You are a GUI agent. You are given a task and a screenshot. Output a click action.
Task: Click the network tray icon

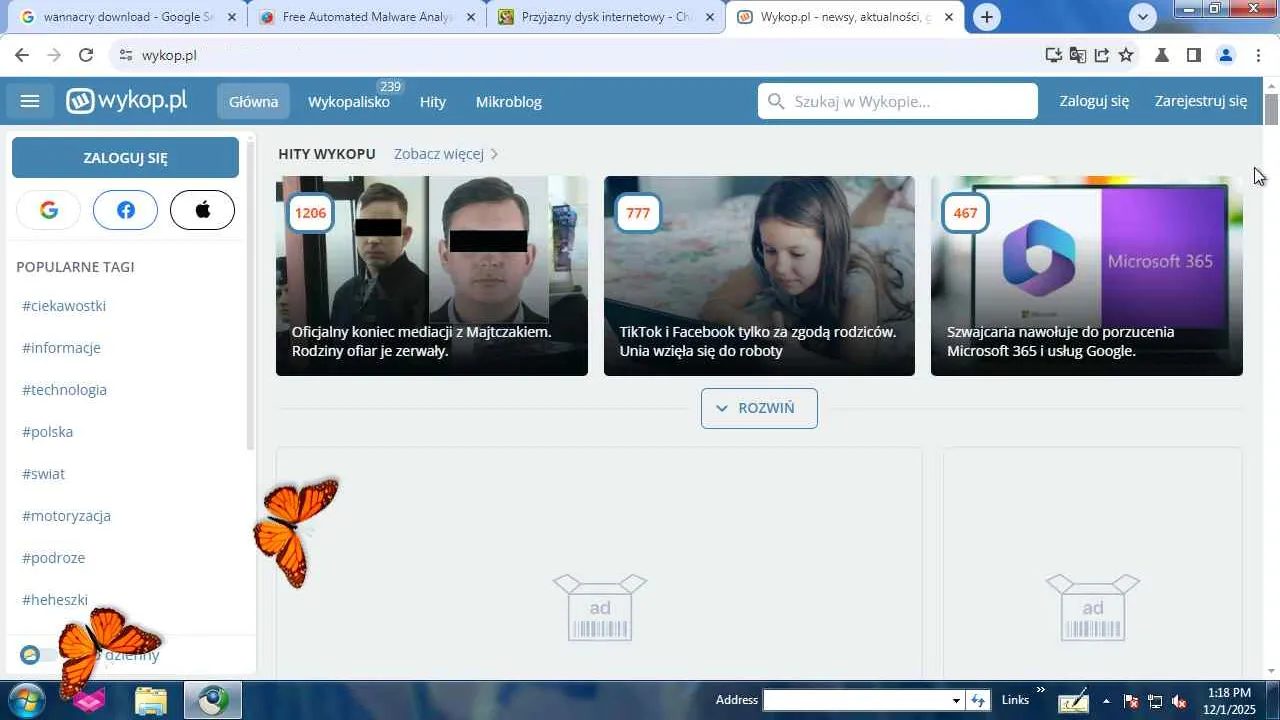coord(1155,701)
